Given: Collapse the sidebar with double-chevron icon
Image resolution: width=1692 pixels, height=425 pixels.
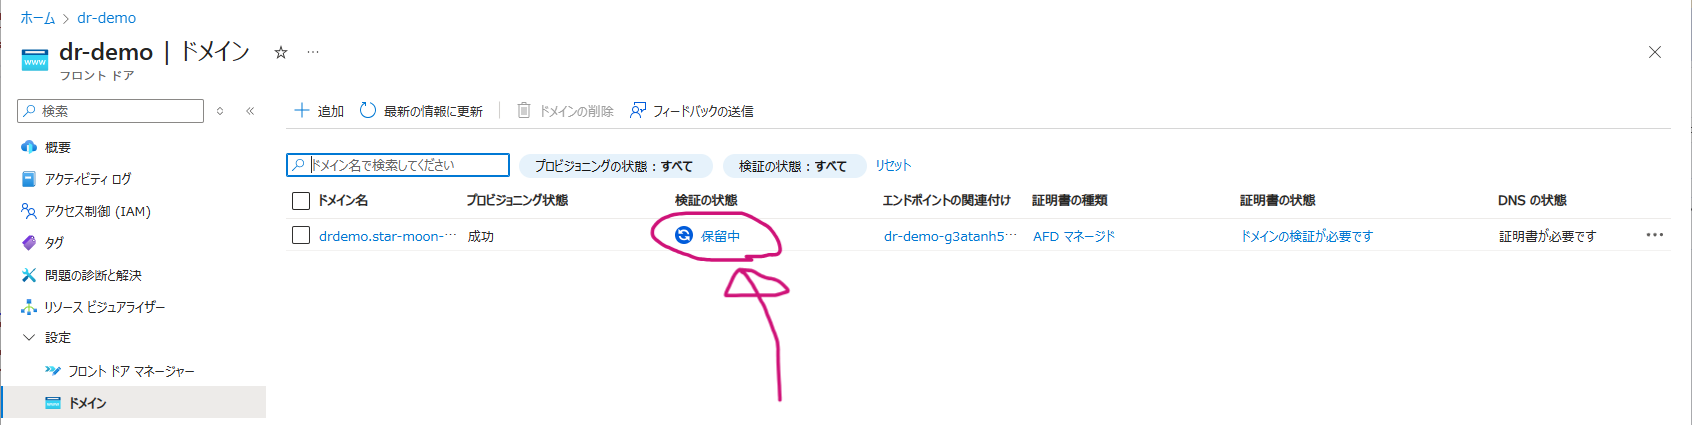Looking at the screenshot, I should [250, 111].
